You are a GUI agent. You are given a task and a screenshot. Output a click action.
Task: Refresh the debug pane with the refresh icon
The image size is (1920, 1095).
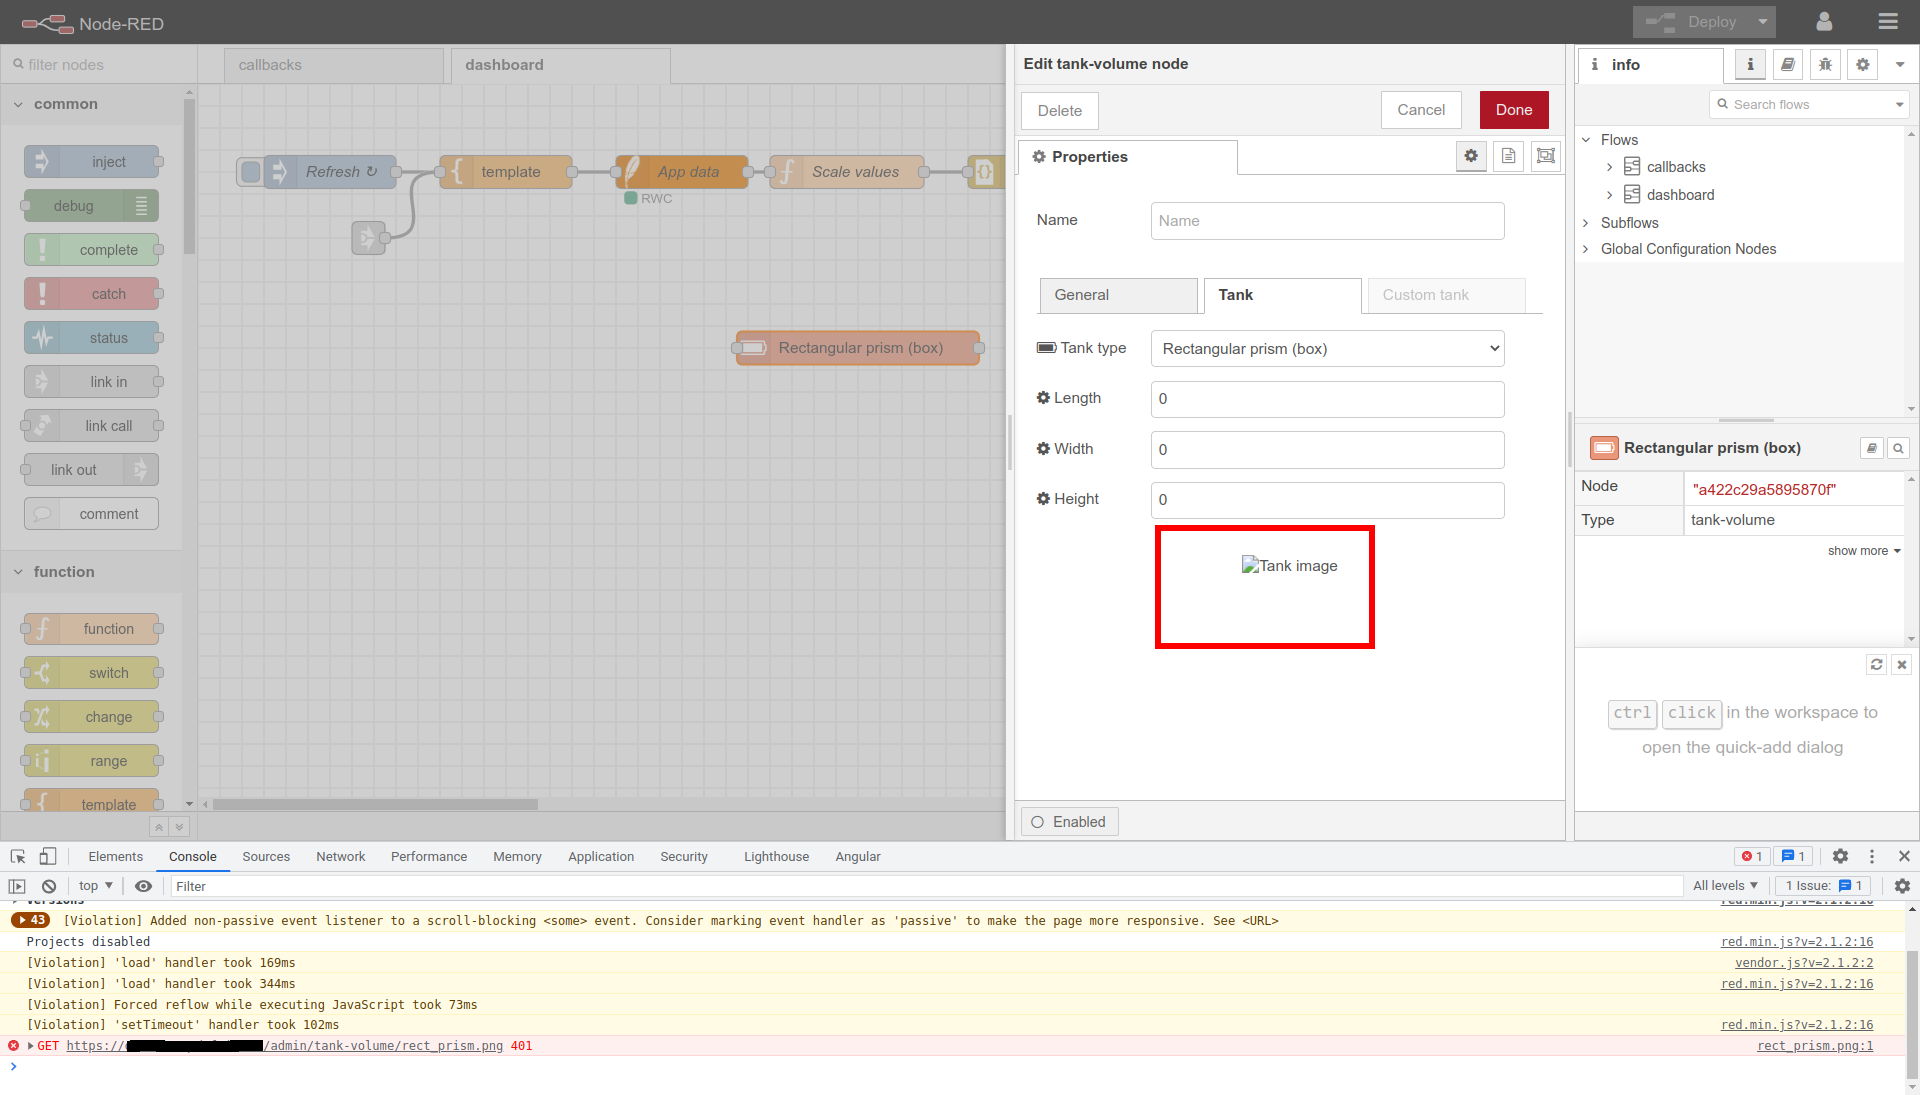coord(1876,664)
